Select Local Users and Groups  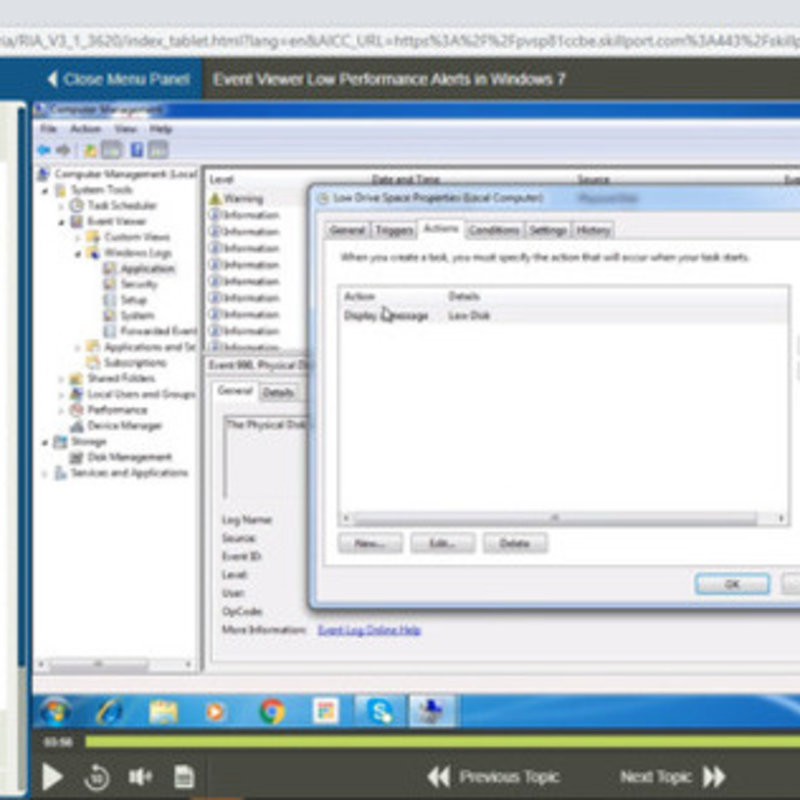(x=141, y=394)
